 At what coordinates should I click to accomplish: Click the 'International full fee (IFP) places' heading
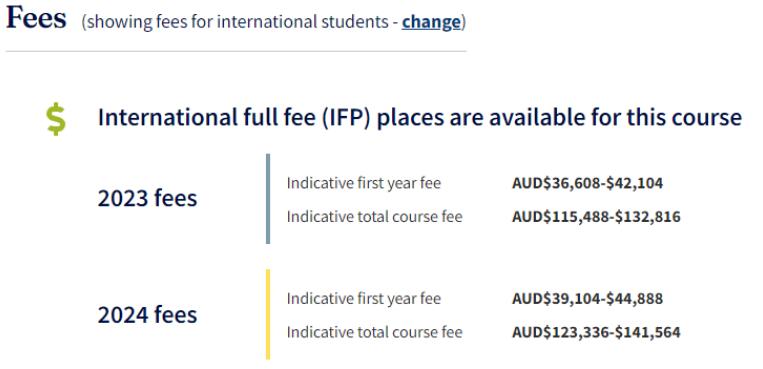click(x=419, y=118)
